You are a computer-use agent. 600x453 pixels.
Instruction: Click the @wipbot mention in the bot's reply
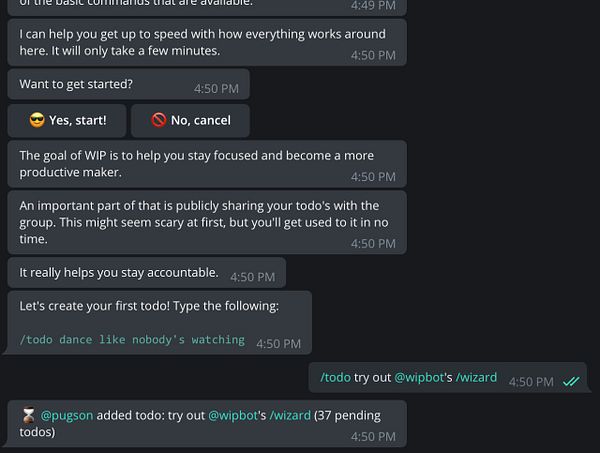[233, 416]
